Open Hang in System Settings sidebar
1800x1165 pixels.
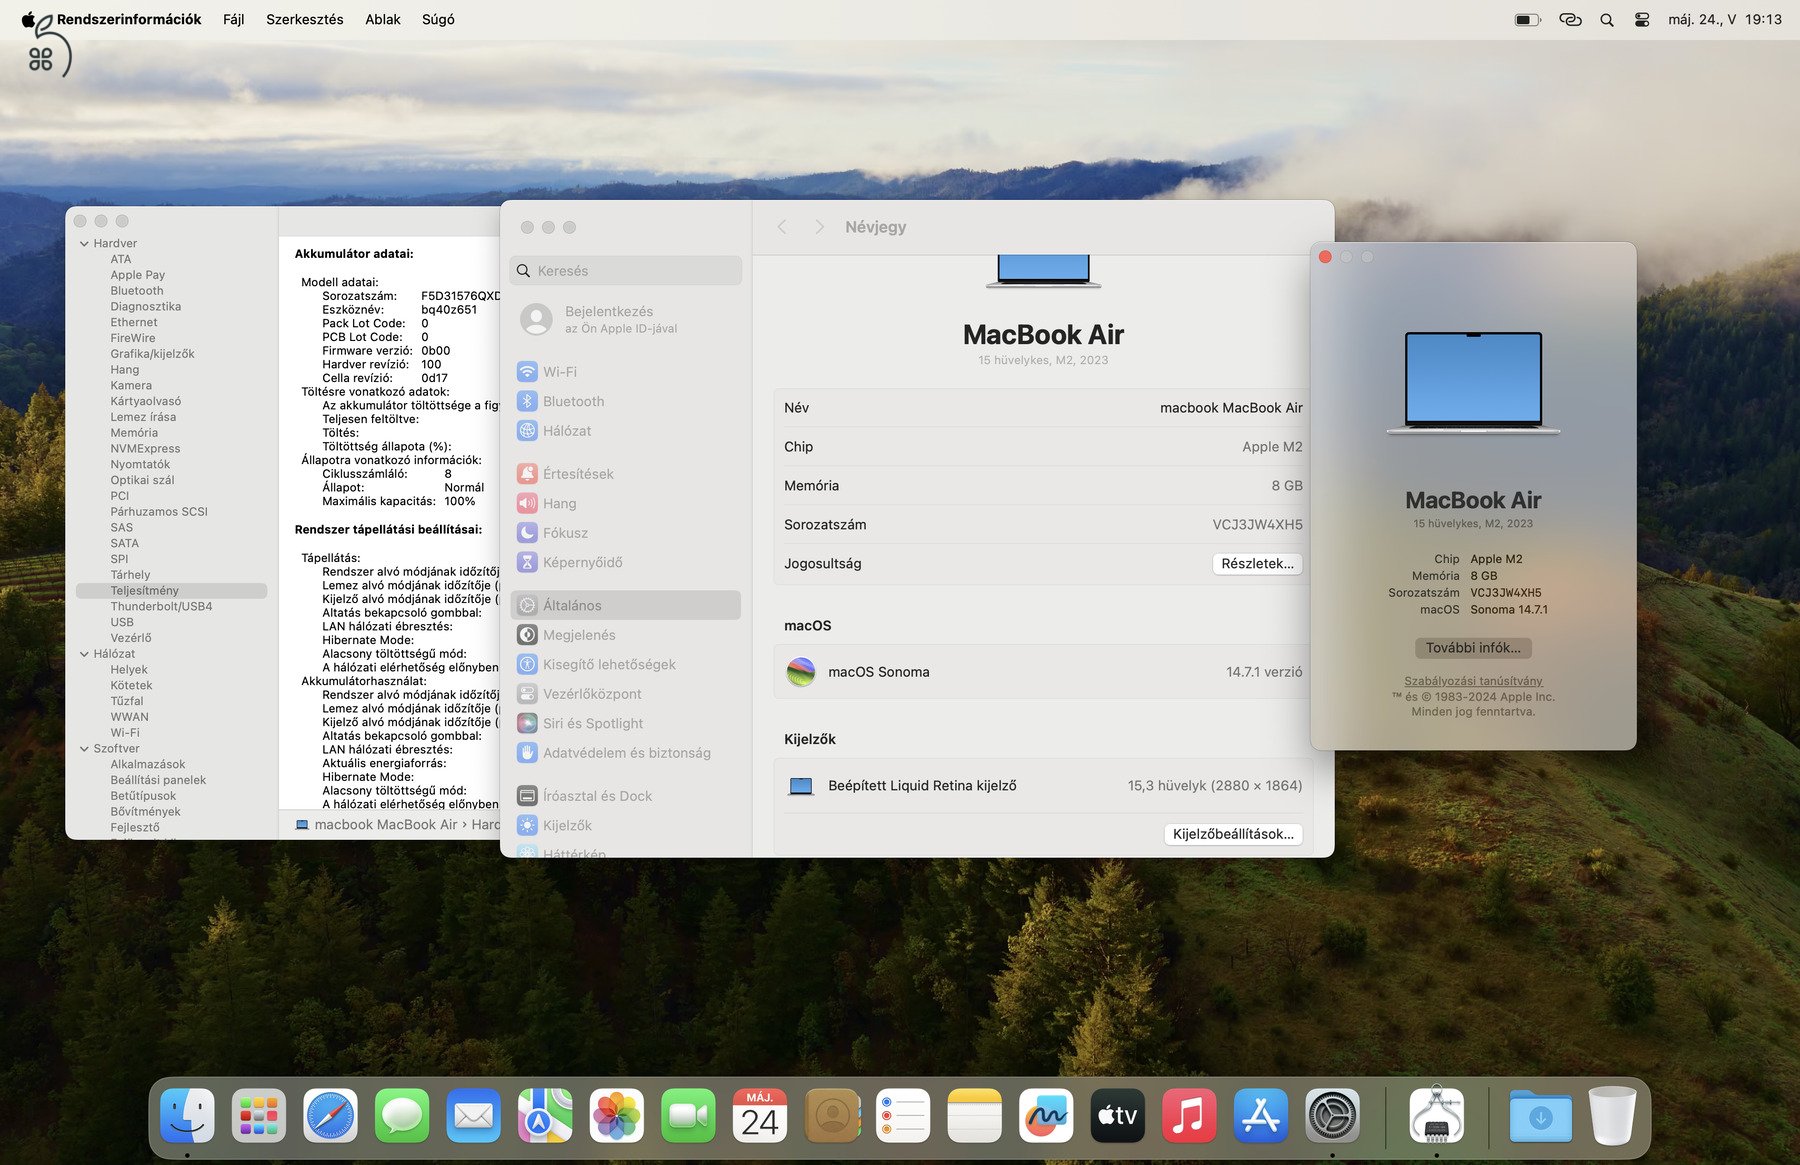point(626,504)
